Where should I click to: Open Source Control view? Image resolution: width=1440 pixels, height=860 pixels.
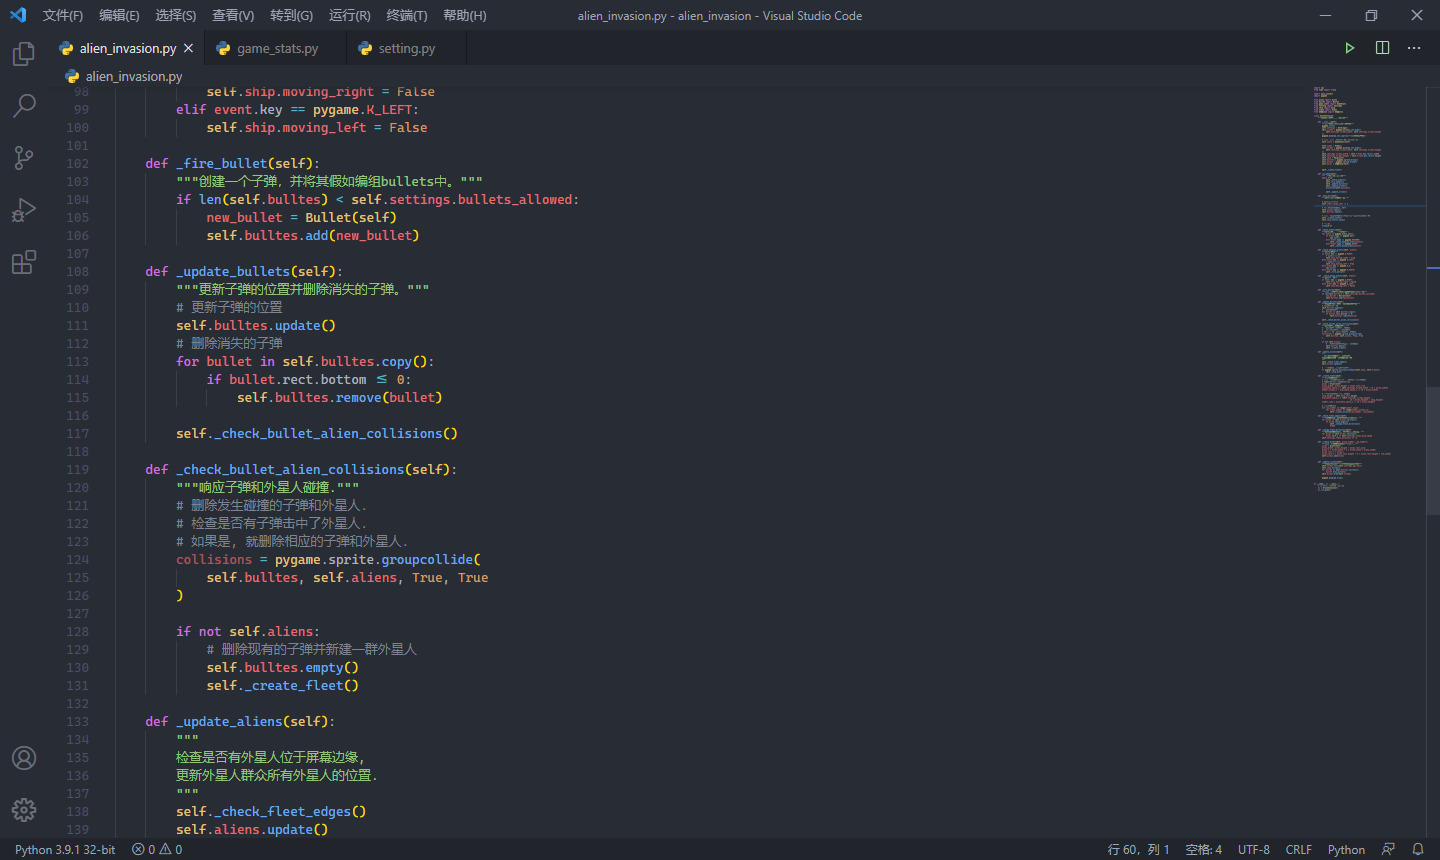click(x=24, y=157)
